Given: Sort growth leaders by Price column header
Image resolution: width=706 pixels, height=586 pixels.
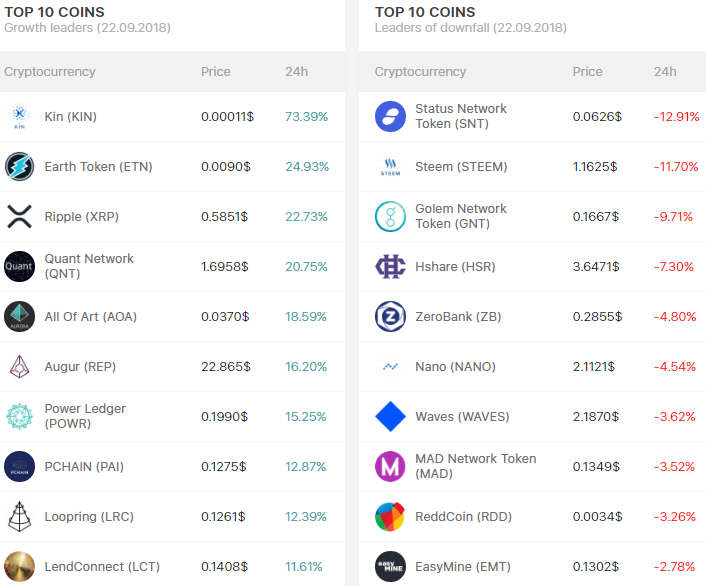Looking at the screenshot, I should pos(216,72).
